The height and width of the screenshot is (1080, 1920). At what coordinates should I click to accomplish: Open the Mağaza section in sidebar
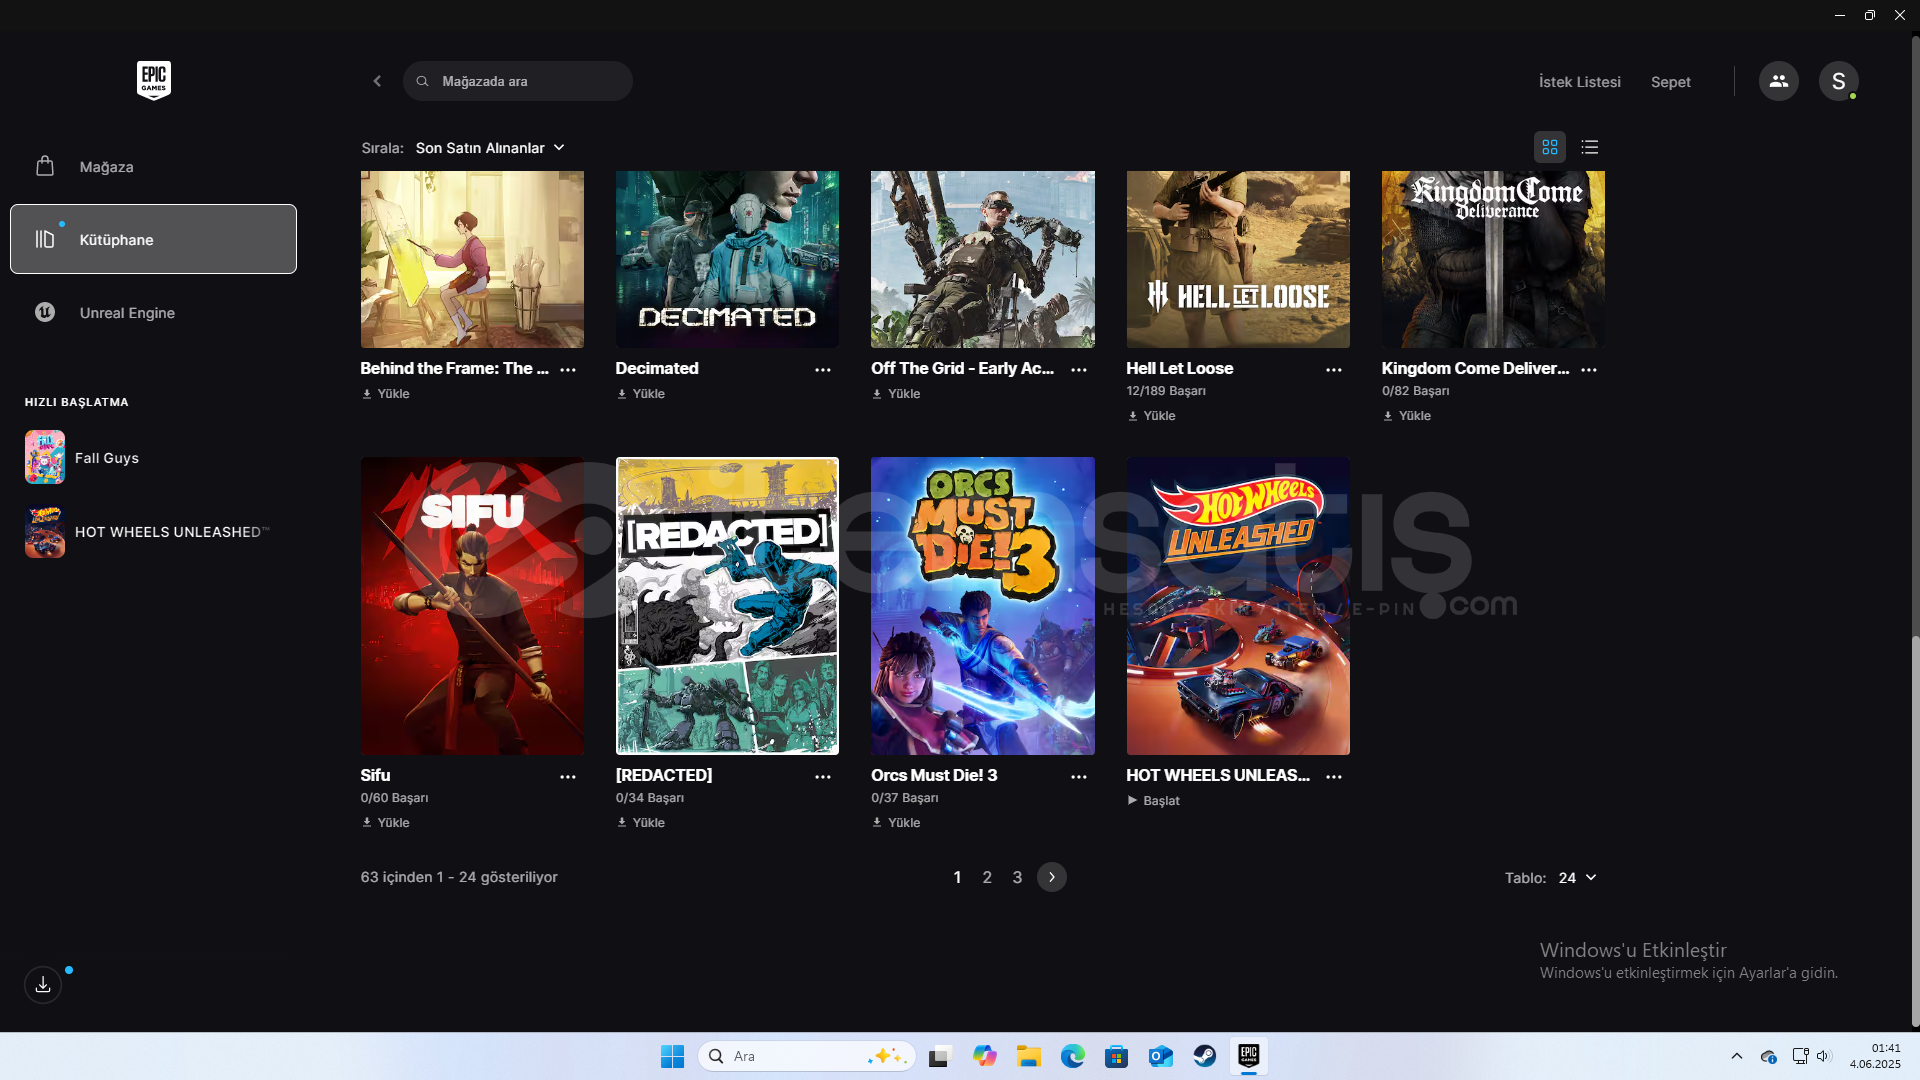click(x=106, y=167)
